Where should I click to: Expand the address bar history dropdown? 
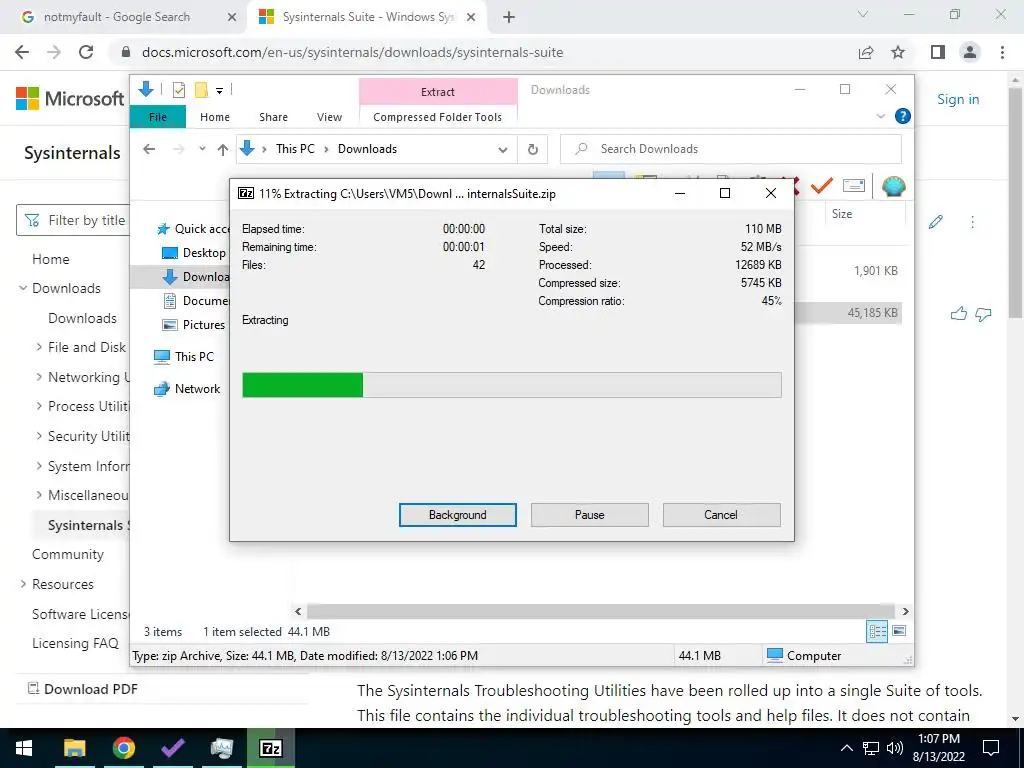tap(502, 150)
